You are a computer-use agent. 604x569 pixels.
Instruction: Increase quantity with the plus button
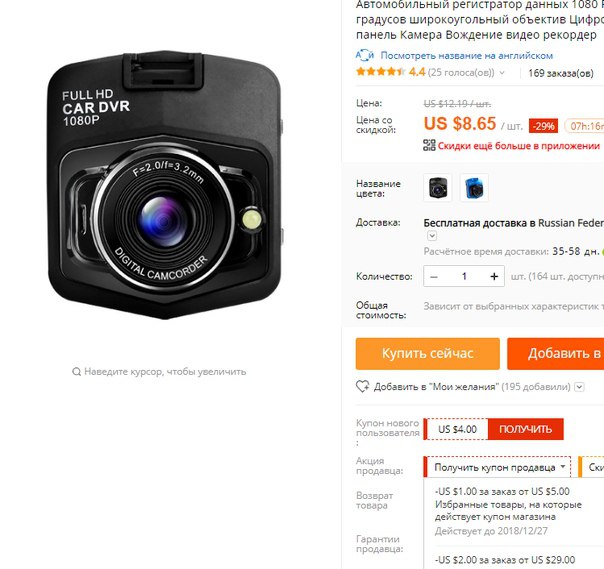[494, 277]
